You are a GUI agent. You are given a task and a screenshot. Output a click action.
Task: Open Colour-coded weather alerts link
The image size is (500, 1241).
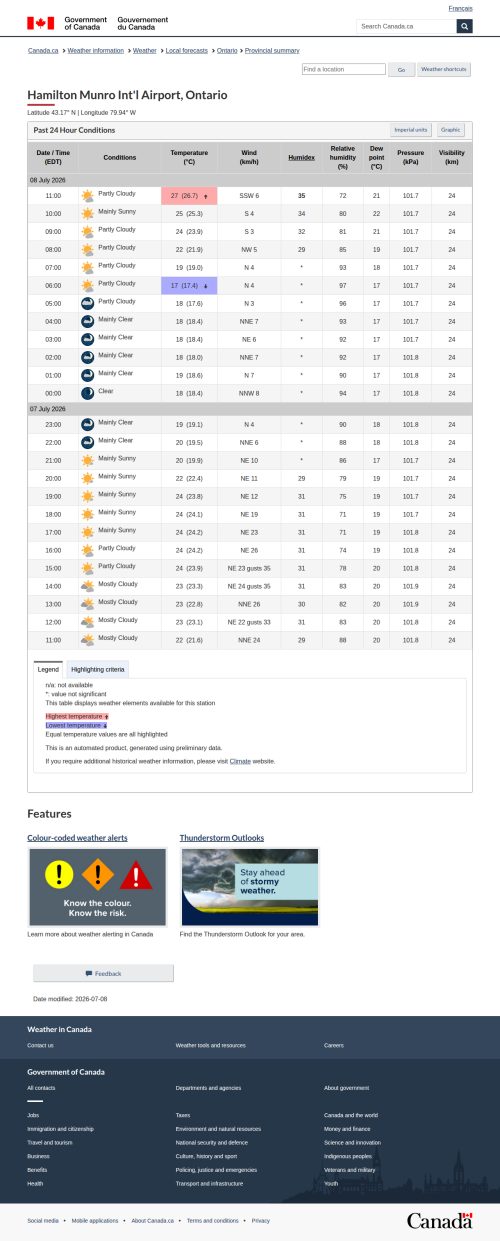(x=77, y=837)
